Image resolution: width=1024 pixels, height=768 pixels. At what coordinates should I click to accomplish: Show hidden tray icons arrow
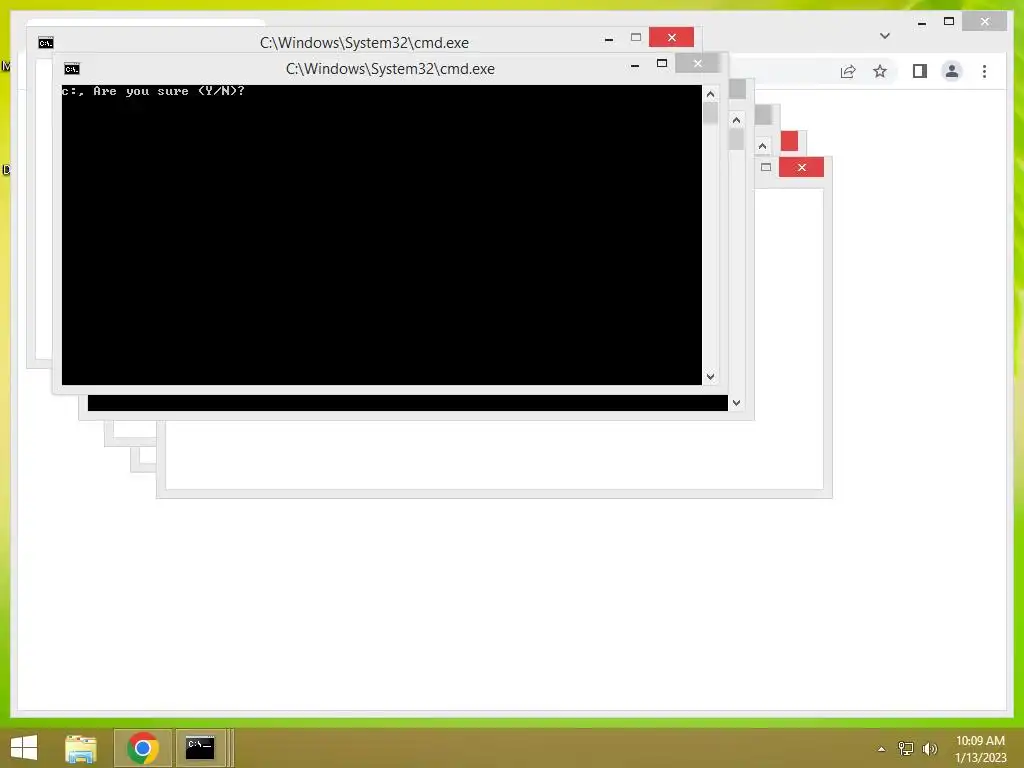[x=882, y=749]
